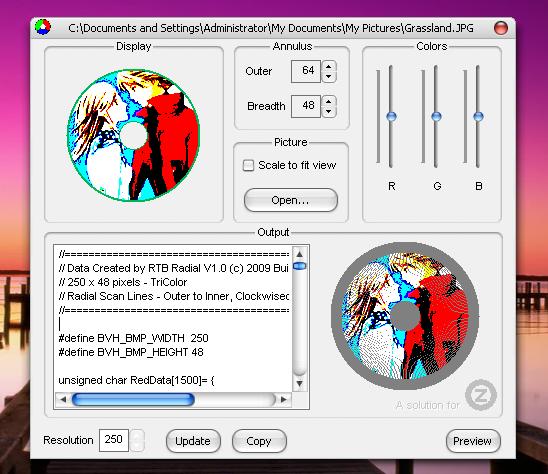548x474 pixels.
Task: Close the window with the red button
Action: point(500,28)
